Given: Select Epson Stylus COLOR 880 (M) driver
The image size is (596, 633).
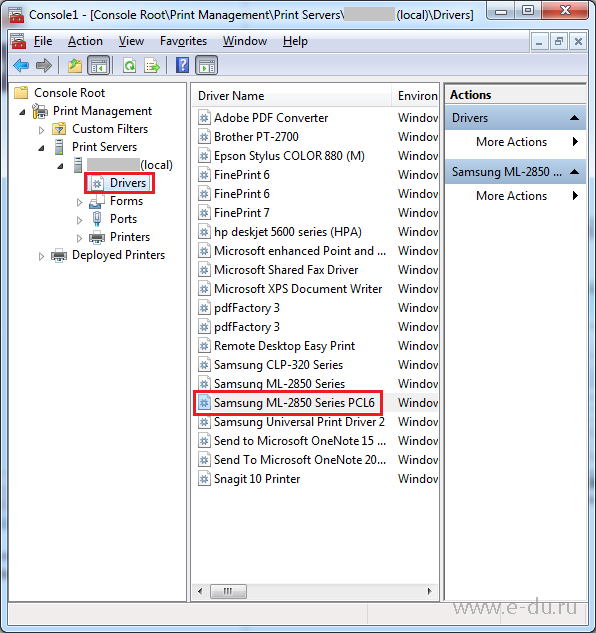Looking at the screenshot, I should coord(289,156).
